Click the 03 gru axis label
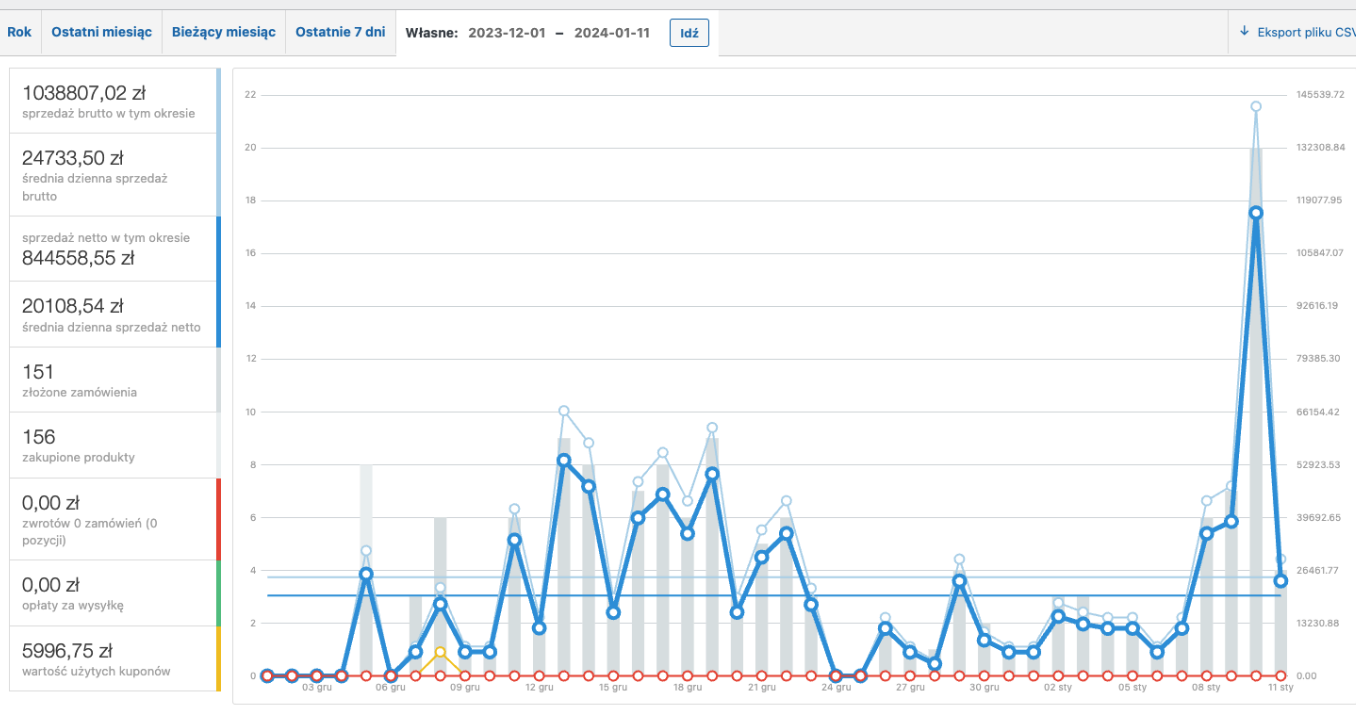The height and width of the screenshot is (706, 1356). pyautogui.click(x=317, y=688)
